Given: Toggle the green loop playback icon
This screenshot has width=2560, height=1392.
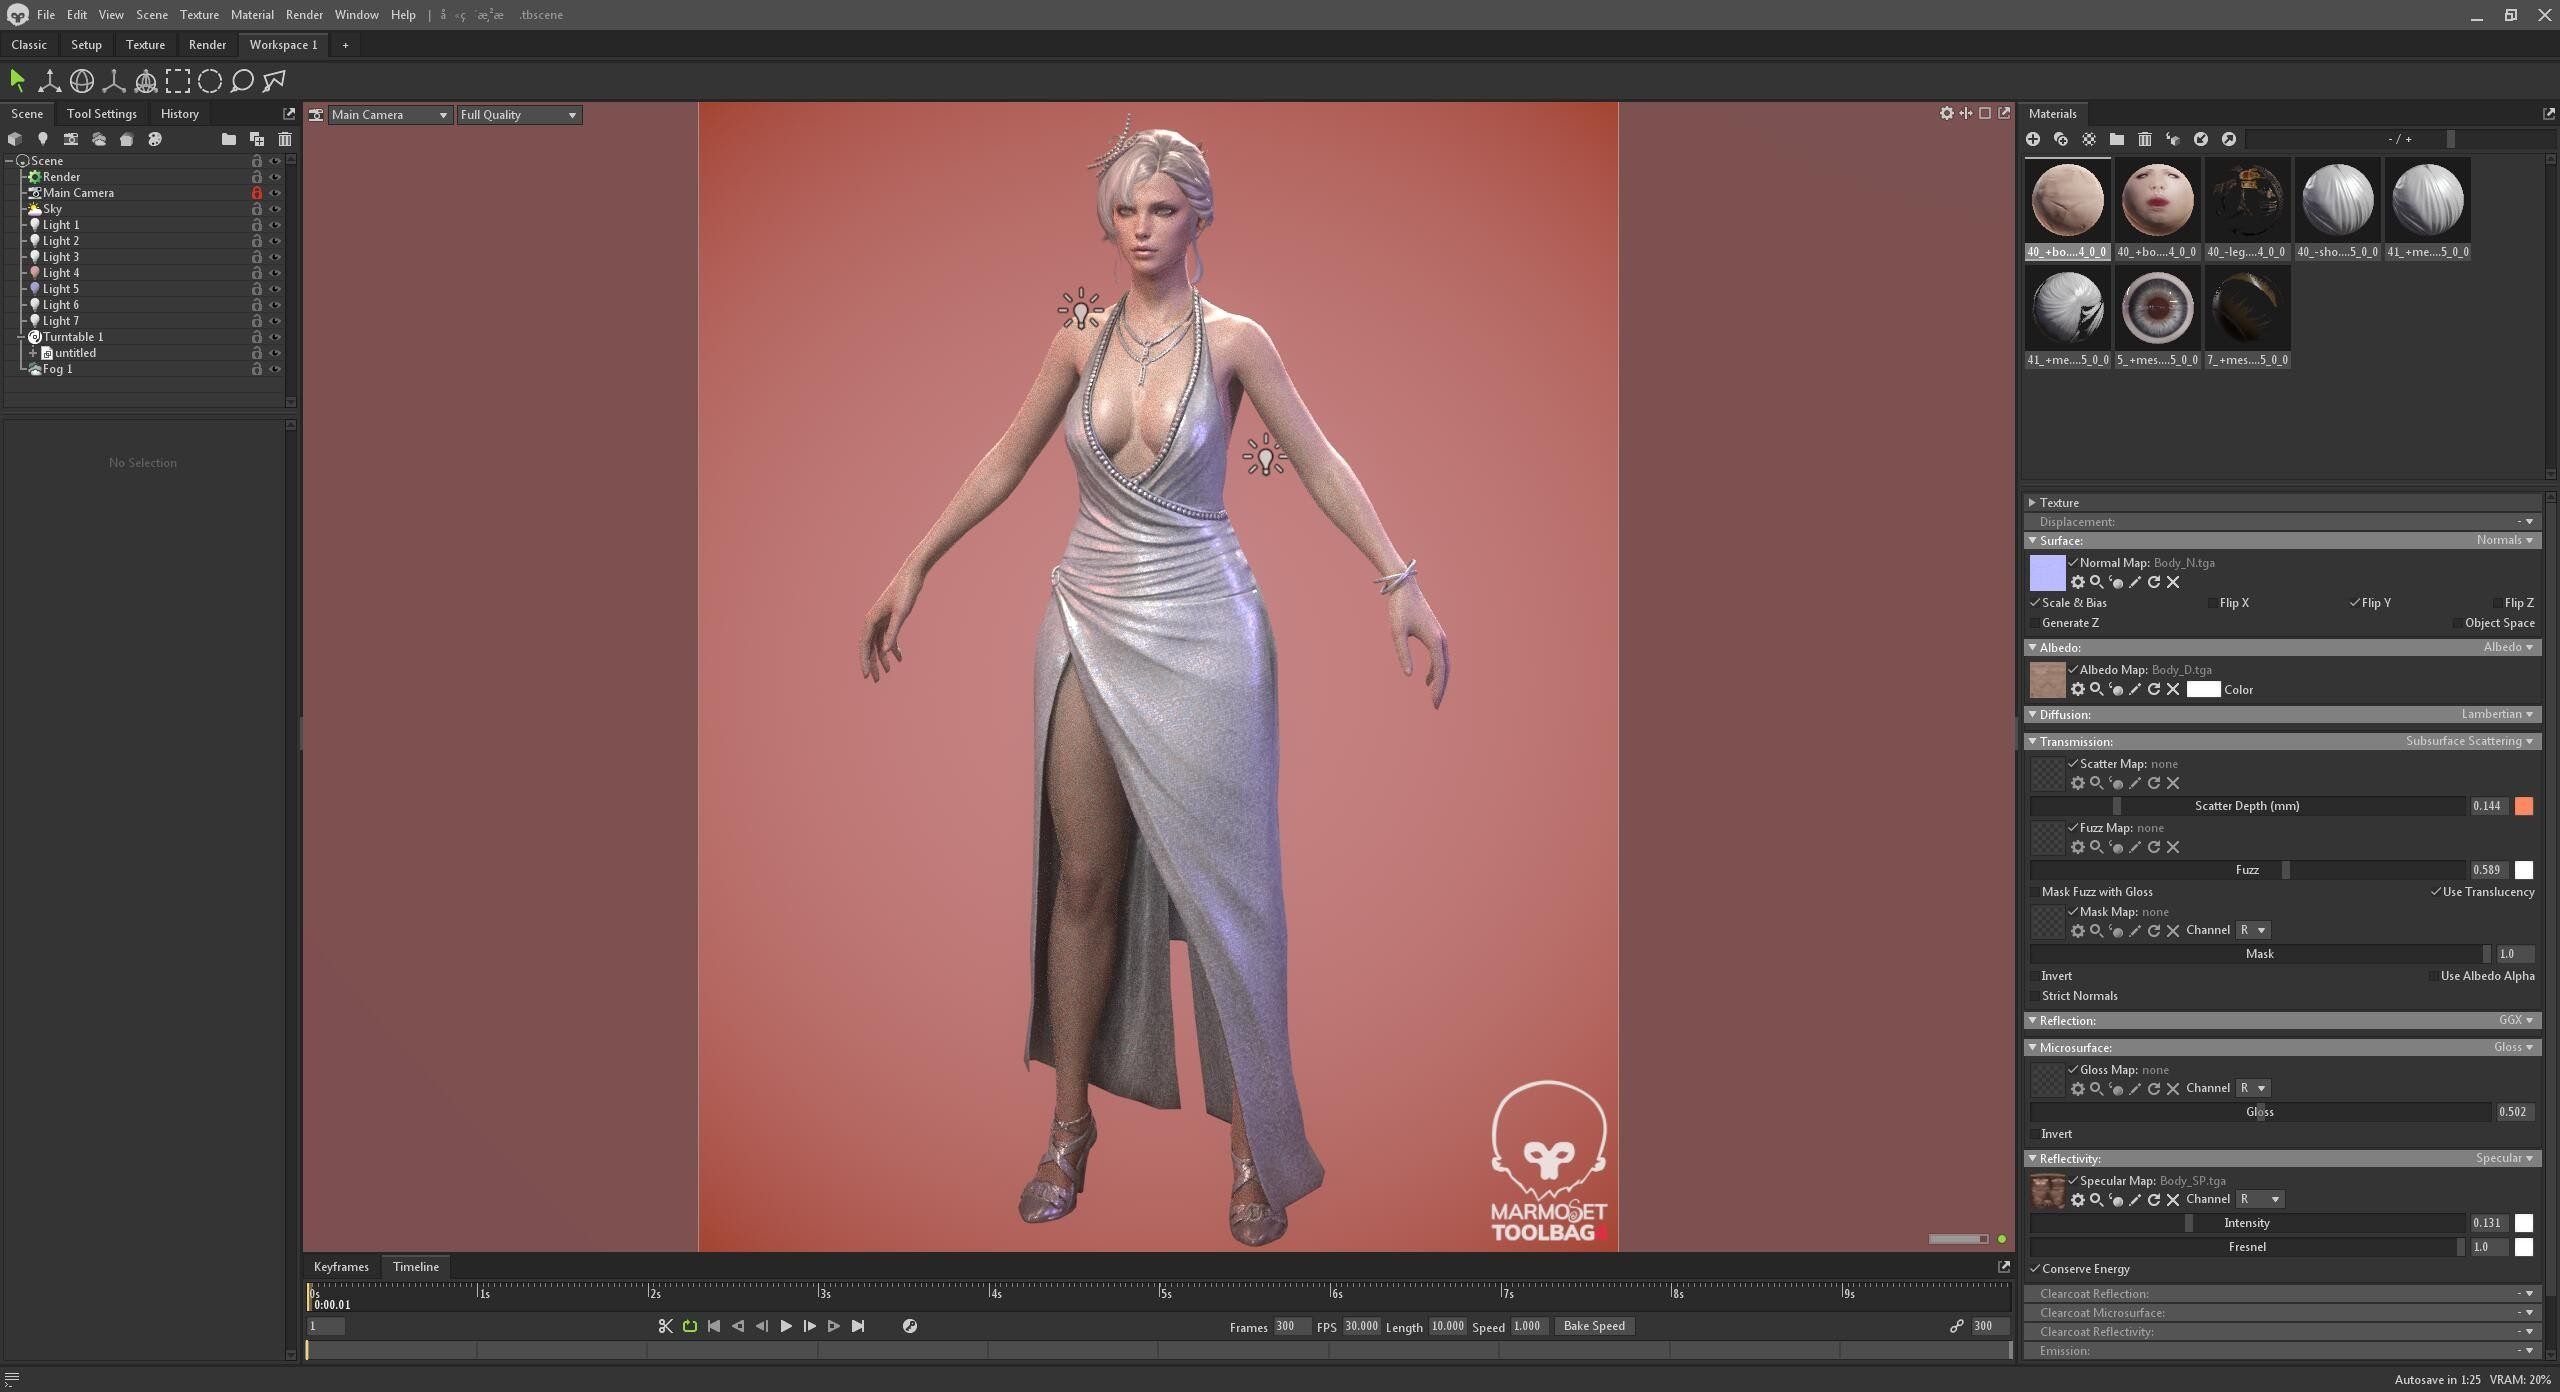Looking at the screenshot, I should 690,1326.
